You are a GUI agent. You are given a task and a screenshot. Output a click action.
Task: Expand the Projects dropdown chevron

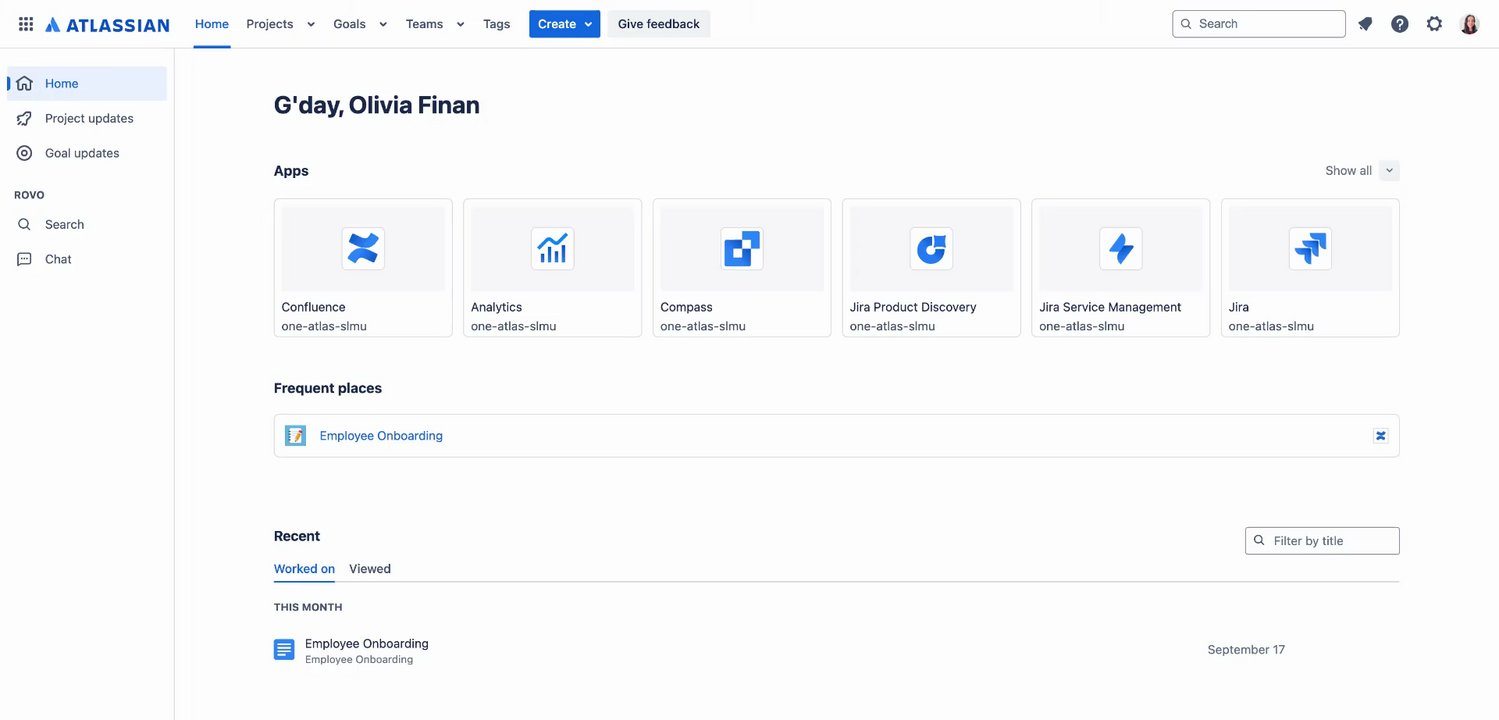[311, 24]
